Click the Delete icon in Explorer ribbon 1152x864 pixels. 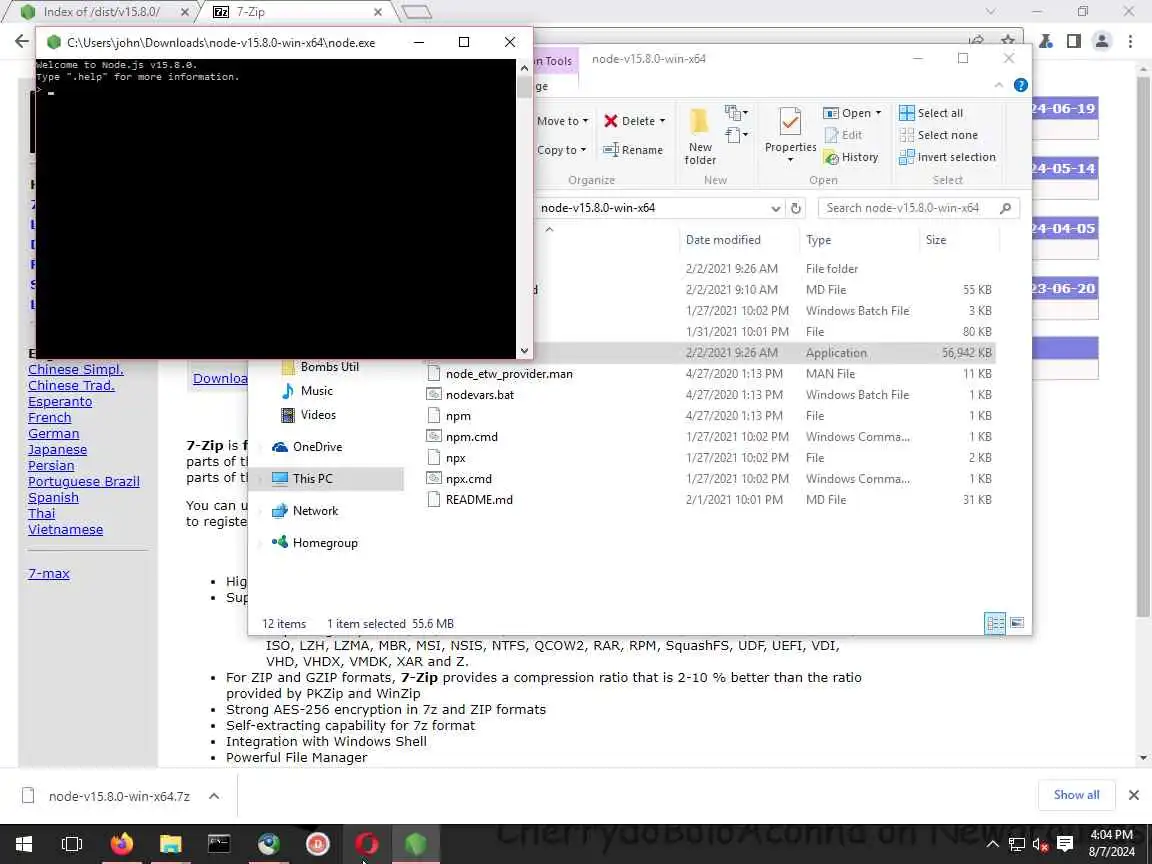click(611, 121)
